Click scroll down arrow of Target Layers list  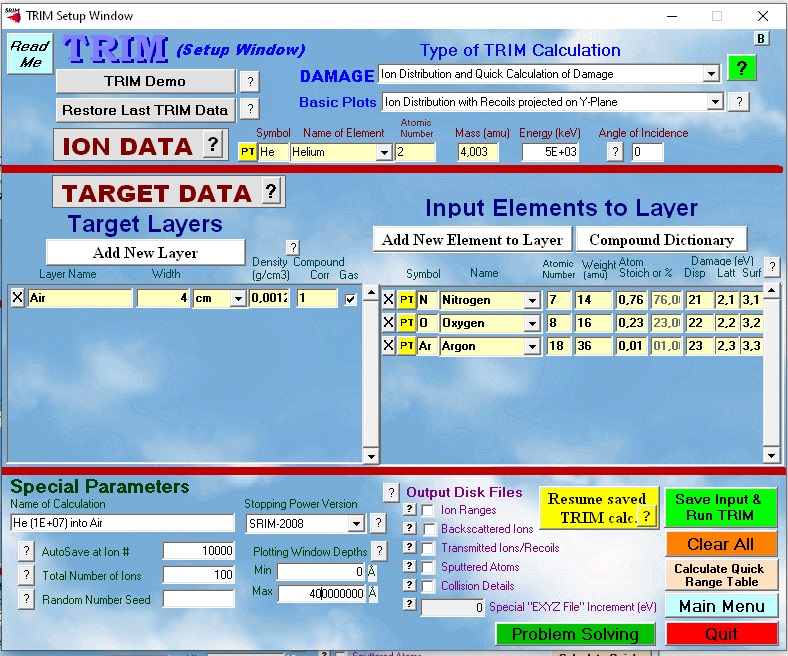pos(371,456)
